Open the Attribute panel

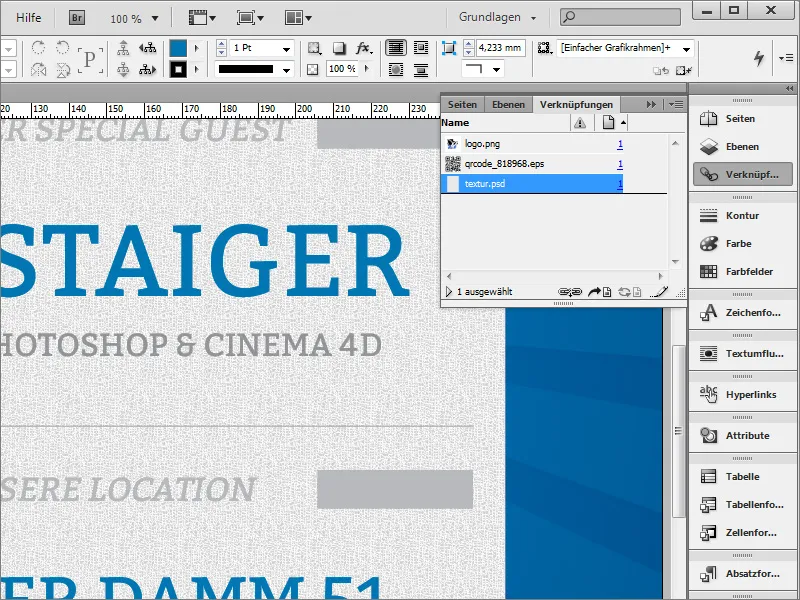pos(742,436)
